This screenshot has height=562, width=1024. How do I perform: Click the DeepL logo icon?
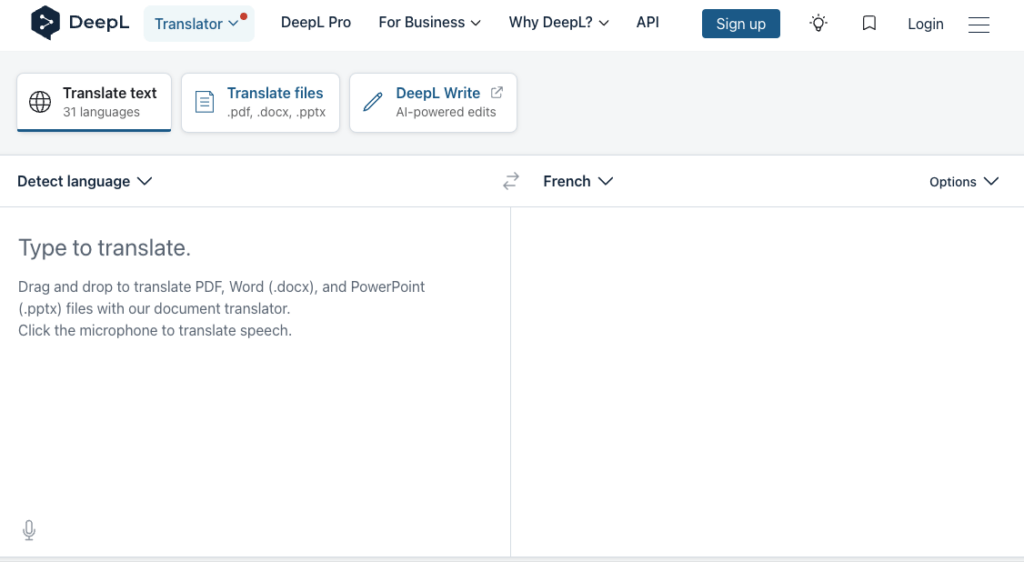45,23
